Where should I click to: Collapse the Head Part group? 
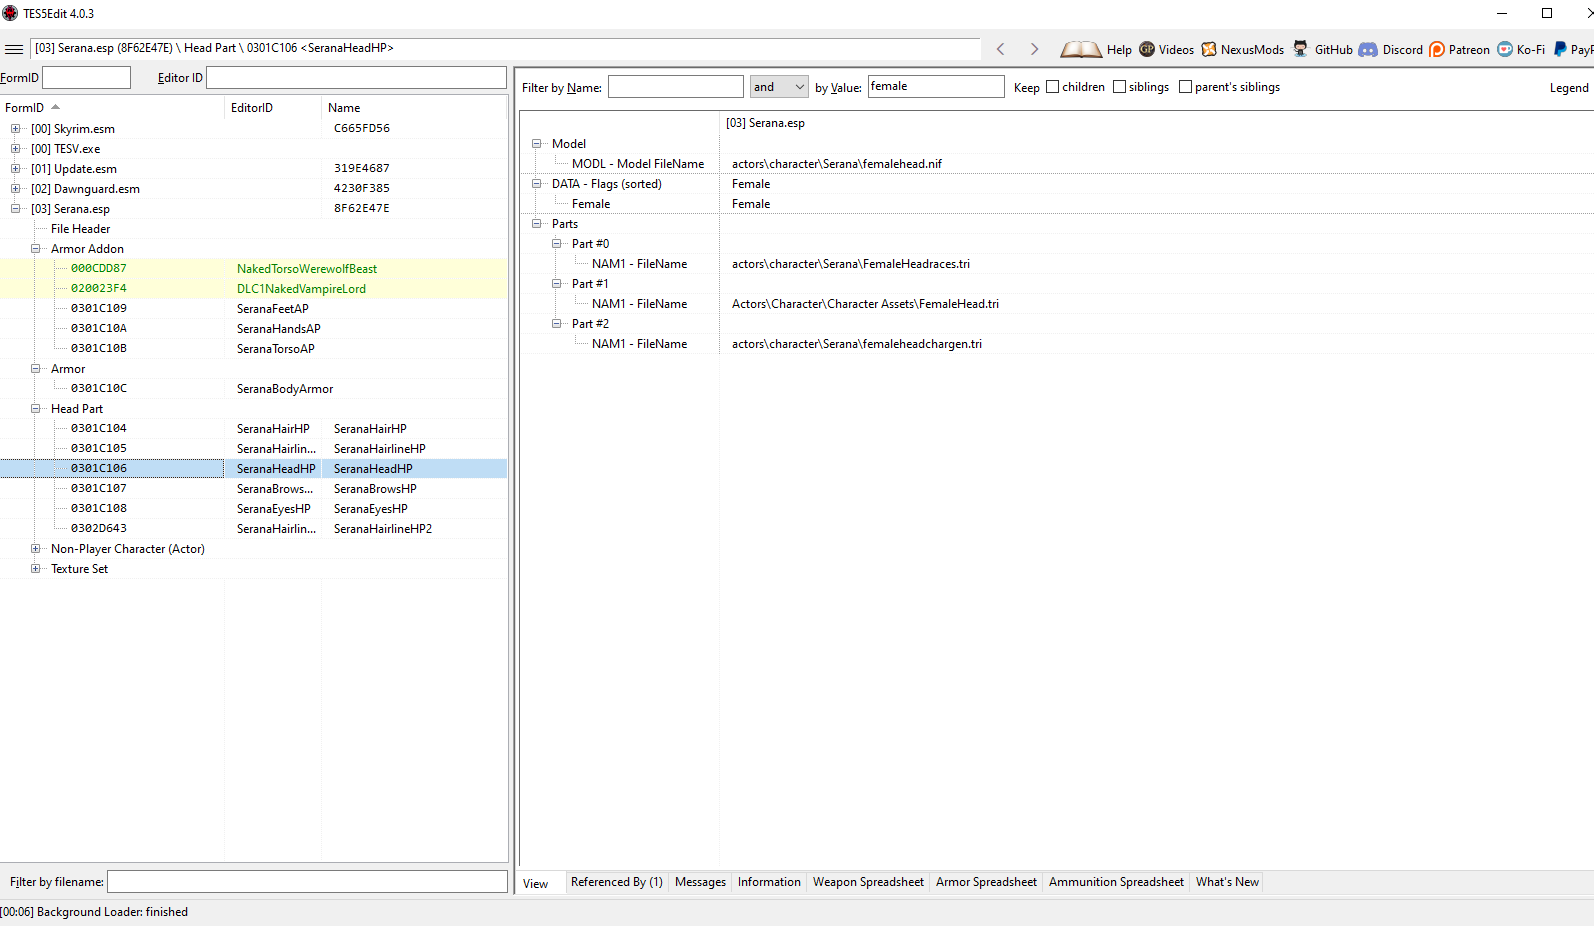pos(35,408)
